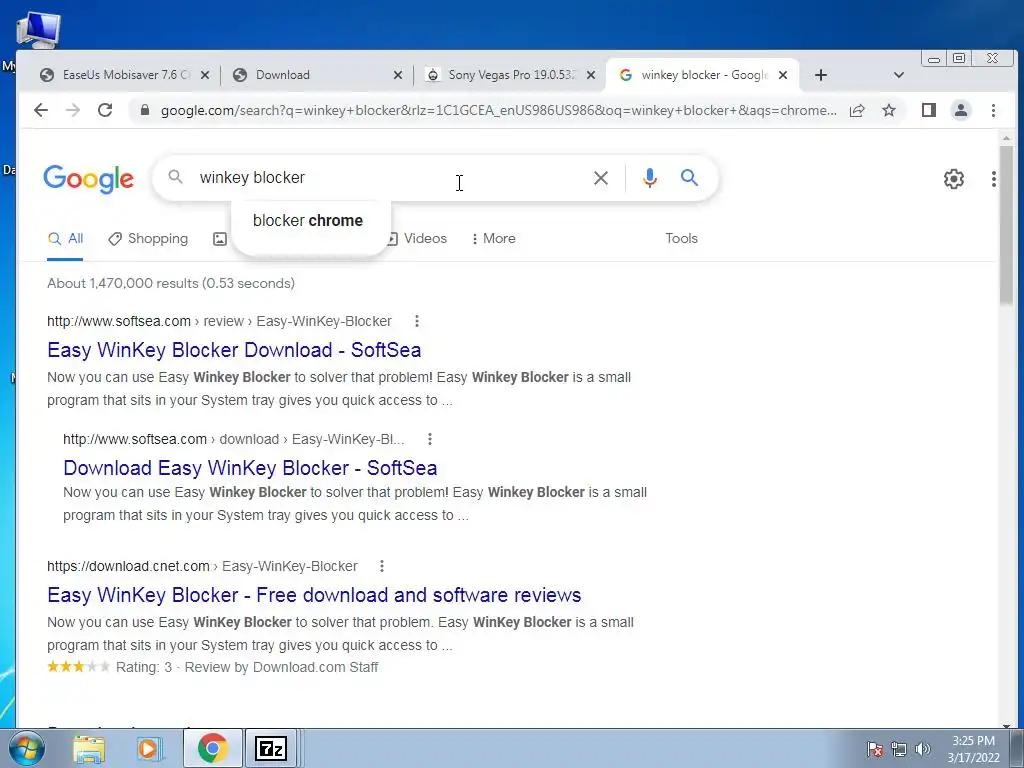Select the All results tab
Image resolution: width=1024 pixels, height=768 pixels.
tap(65, 238)
